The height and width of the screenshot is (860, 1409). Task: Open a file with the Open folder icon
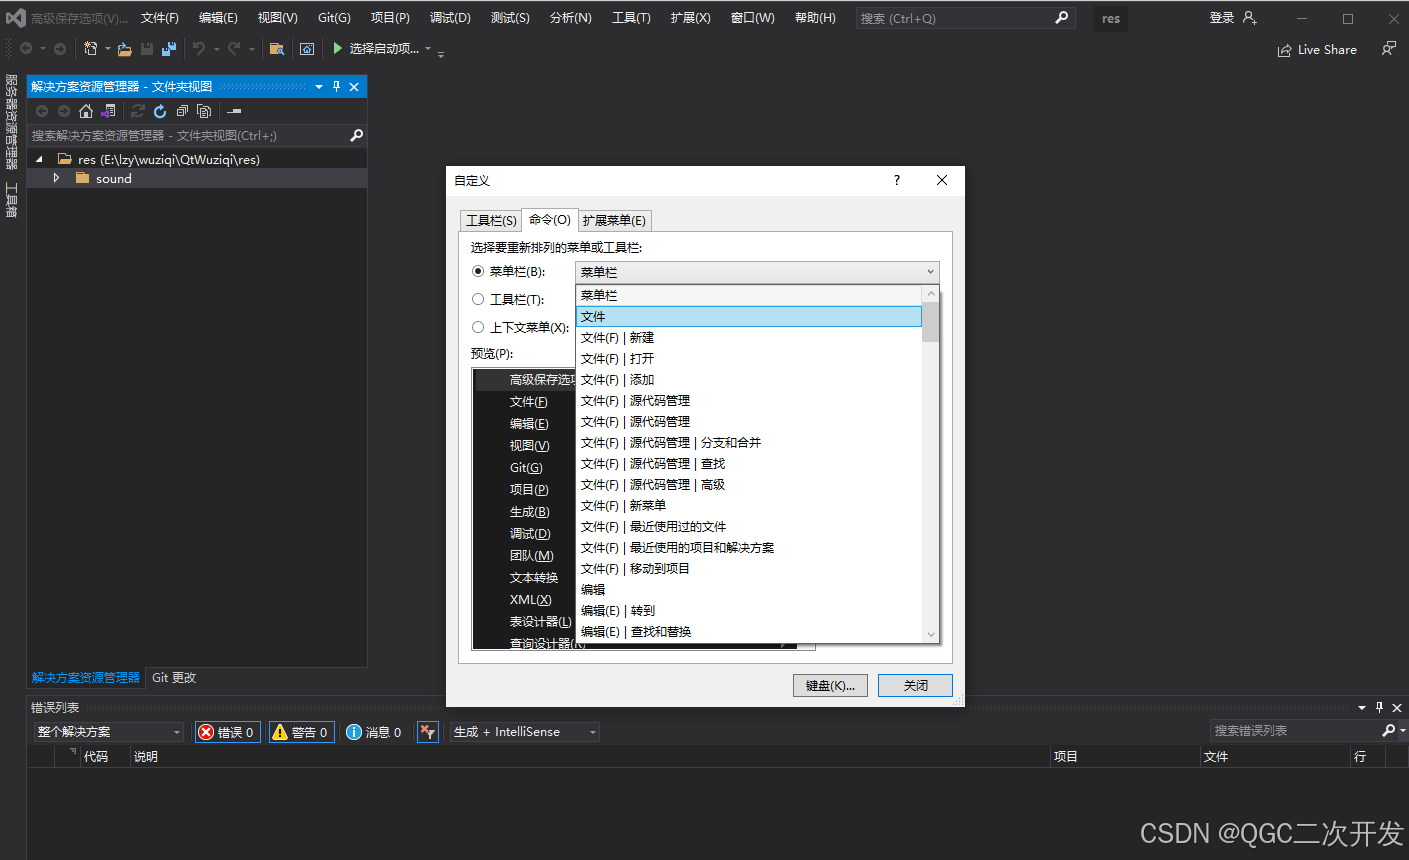pyautogui.click(x=126, y=48)
